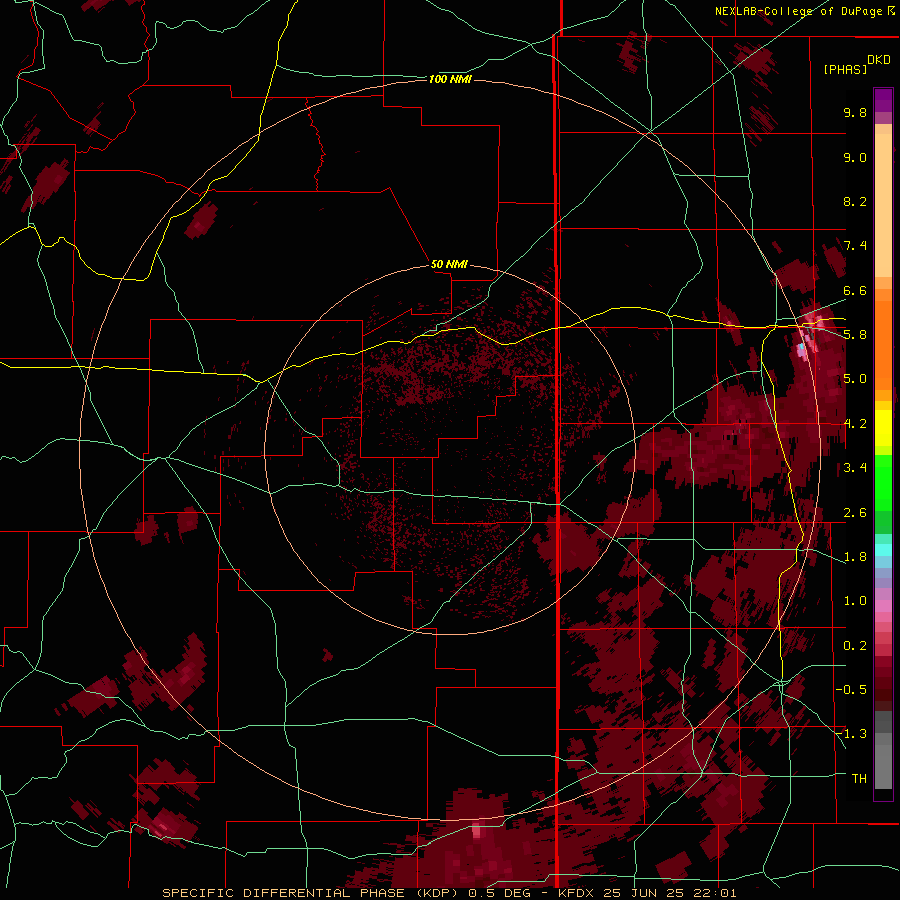Click the 3.4 value on the scale
This screenshot has width=900, height=900.
pyautogui.click(x=855, y=468)
